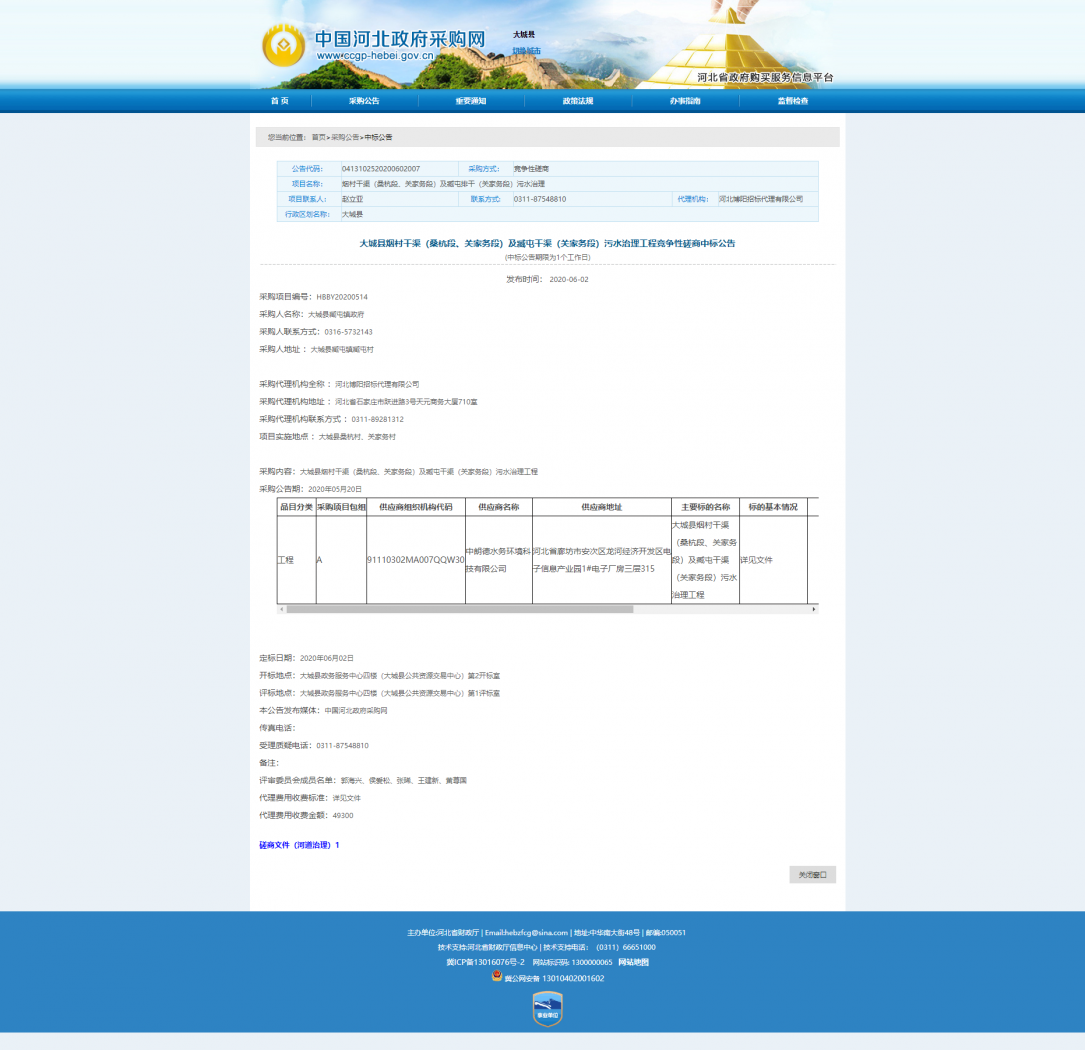Click the table scrollbar left arrow
Screen dimensions: 1085x1050
282,609
